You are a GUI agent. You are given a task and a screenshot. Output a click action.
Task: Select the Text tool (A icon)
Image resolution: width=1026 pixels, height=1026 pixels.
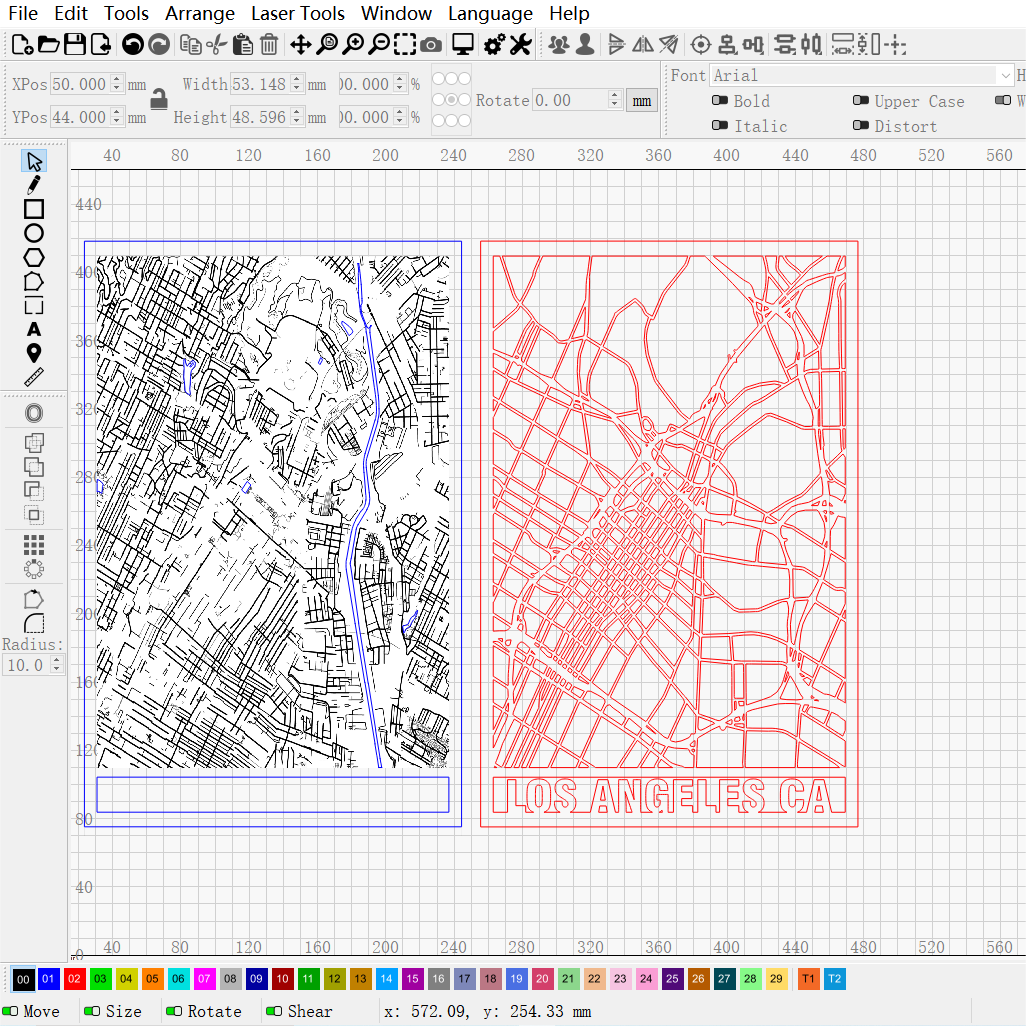point(33,328)
